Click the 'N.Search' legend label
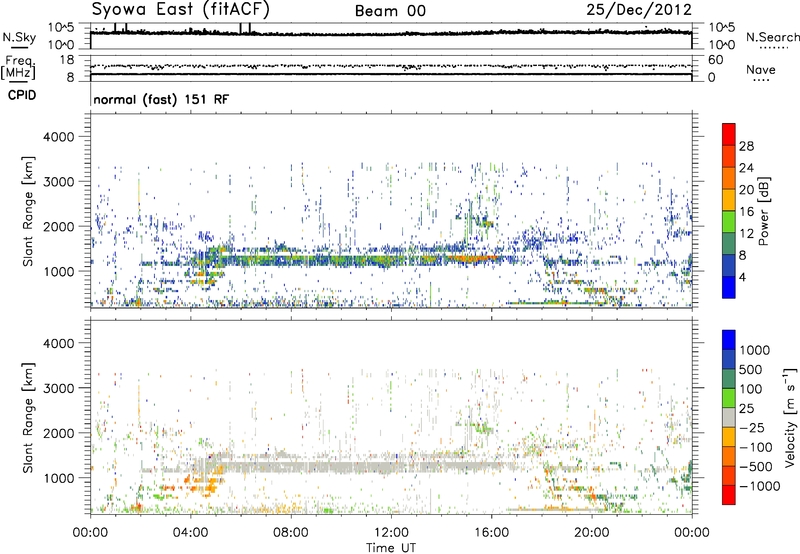This screenshot has height=554, width=800. click(x=773, y=37)
